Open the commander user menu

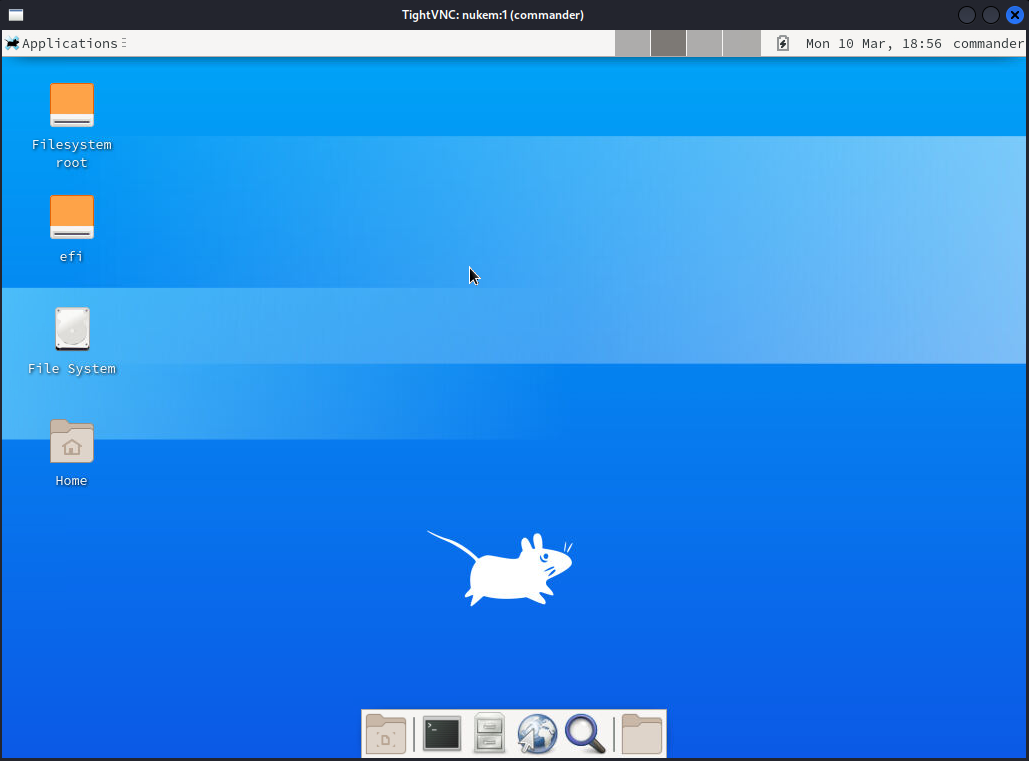tap(988, 43)
